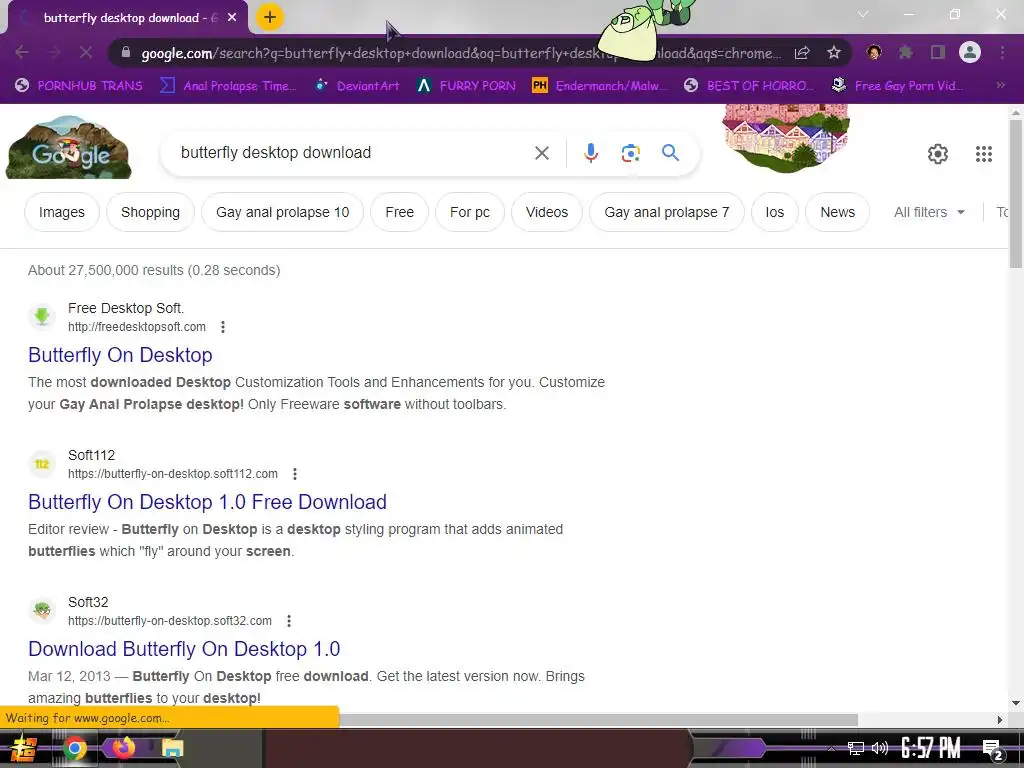The height and width of the screenshot is (768, 1024).
Task: Open a new tab with the plus button
Action: (x=270, y=18)
